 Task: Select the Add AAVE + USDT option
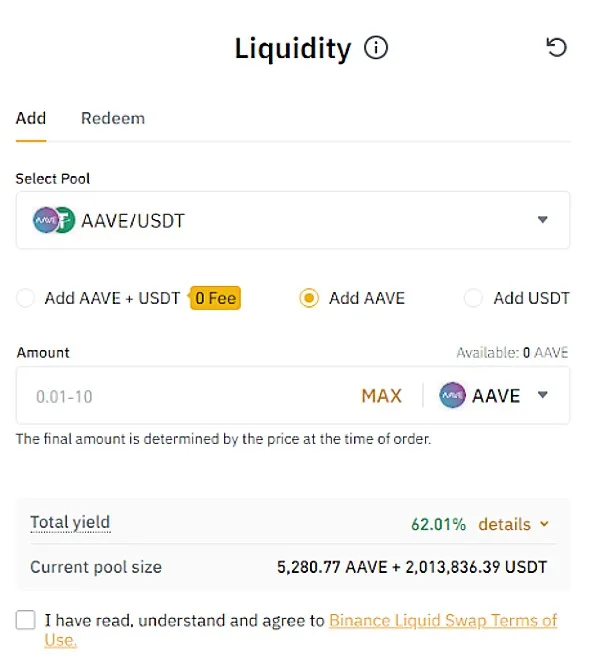pos(26,298)
